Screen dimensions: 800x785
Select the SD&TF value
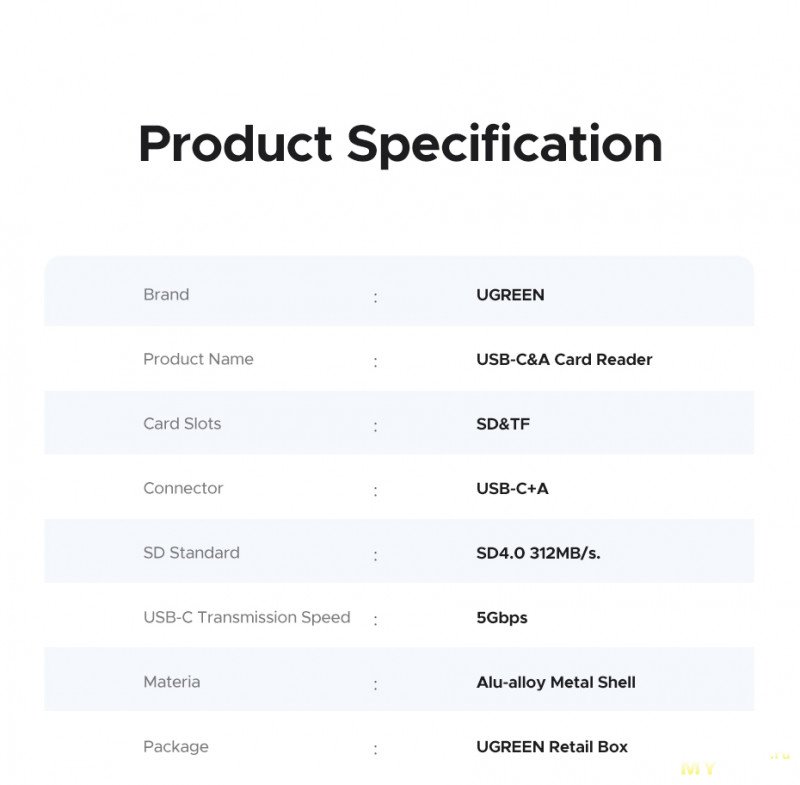pyautogui.click(x=503, y=424)
